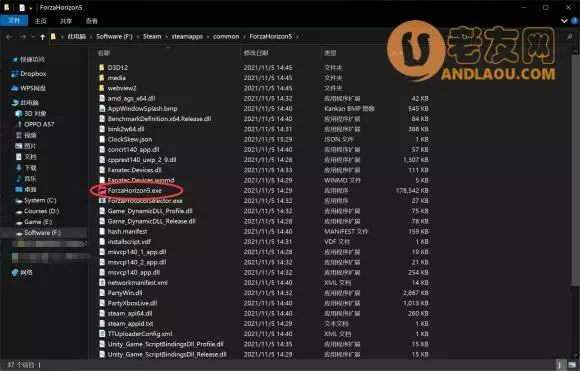Click the TTUploaderConfig.xml file icon
The width and height of the screenshot is (580, 371).
102,334
